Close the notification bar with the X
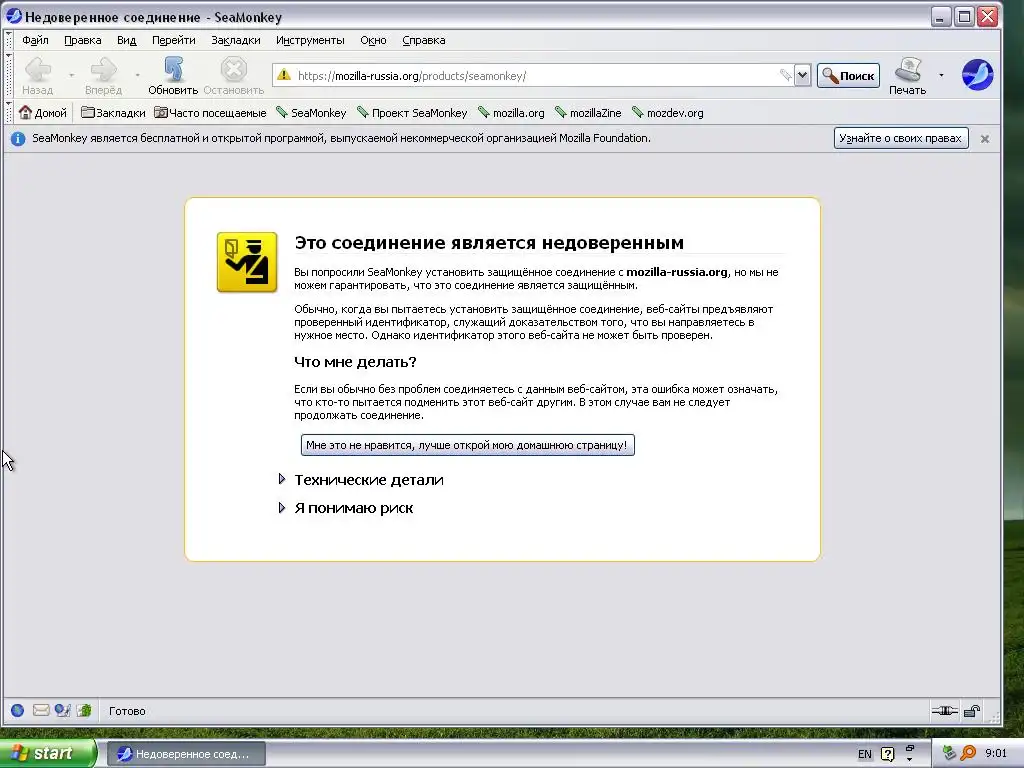This screenshot has width=1024, height=768. pos(985,138)
